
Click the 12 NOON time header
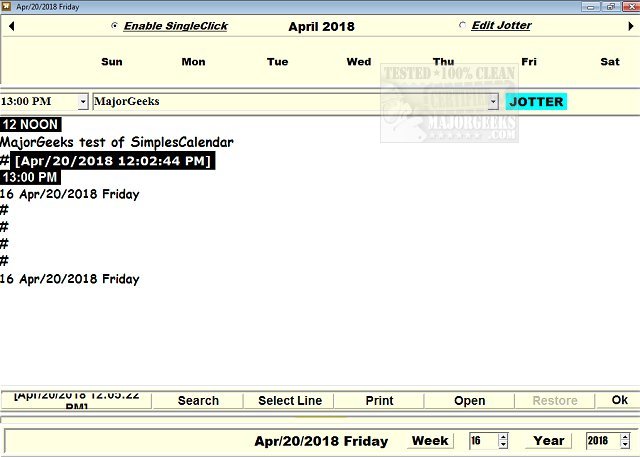(x=31, y=124)
